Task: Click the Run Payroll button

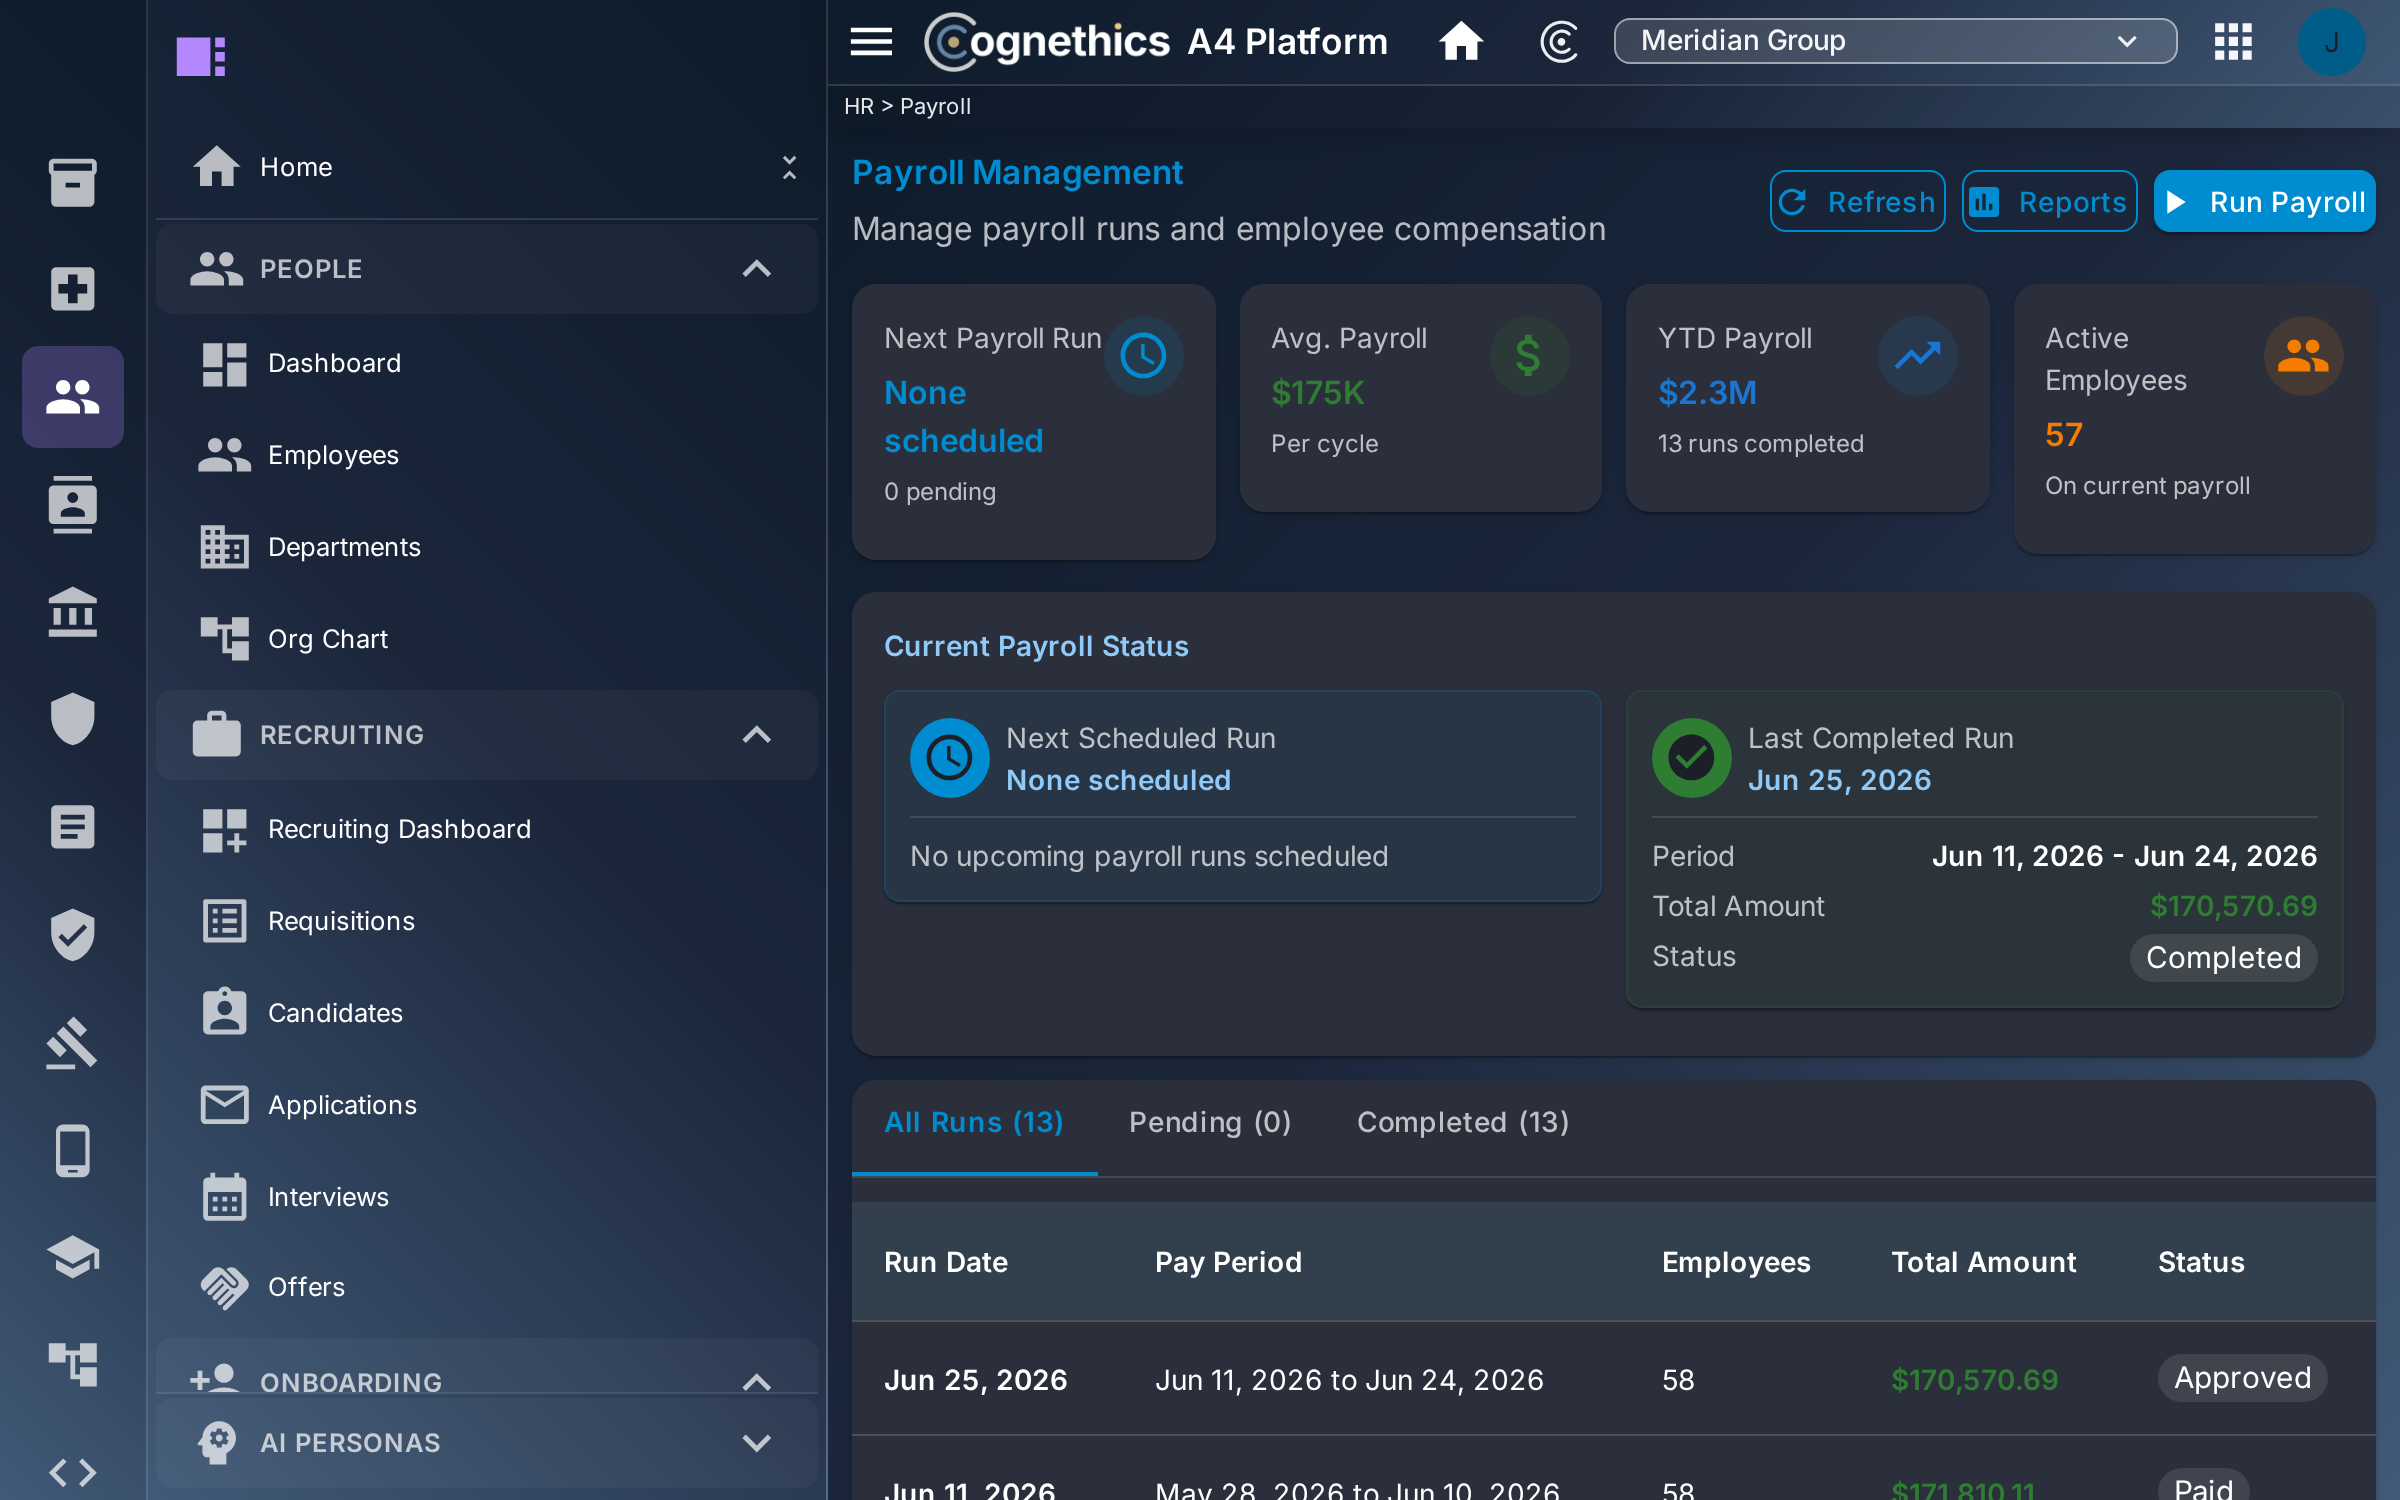Action: click(2264, 201)
